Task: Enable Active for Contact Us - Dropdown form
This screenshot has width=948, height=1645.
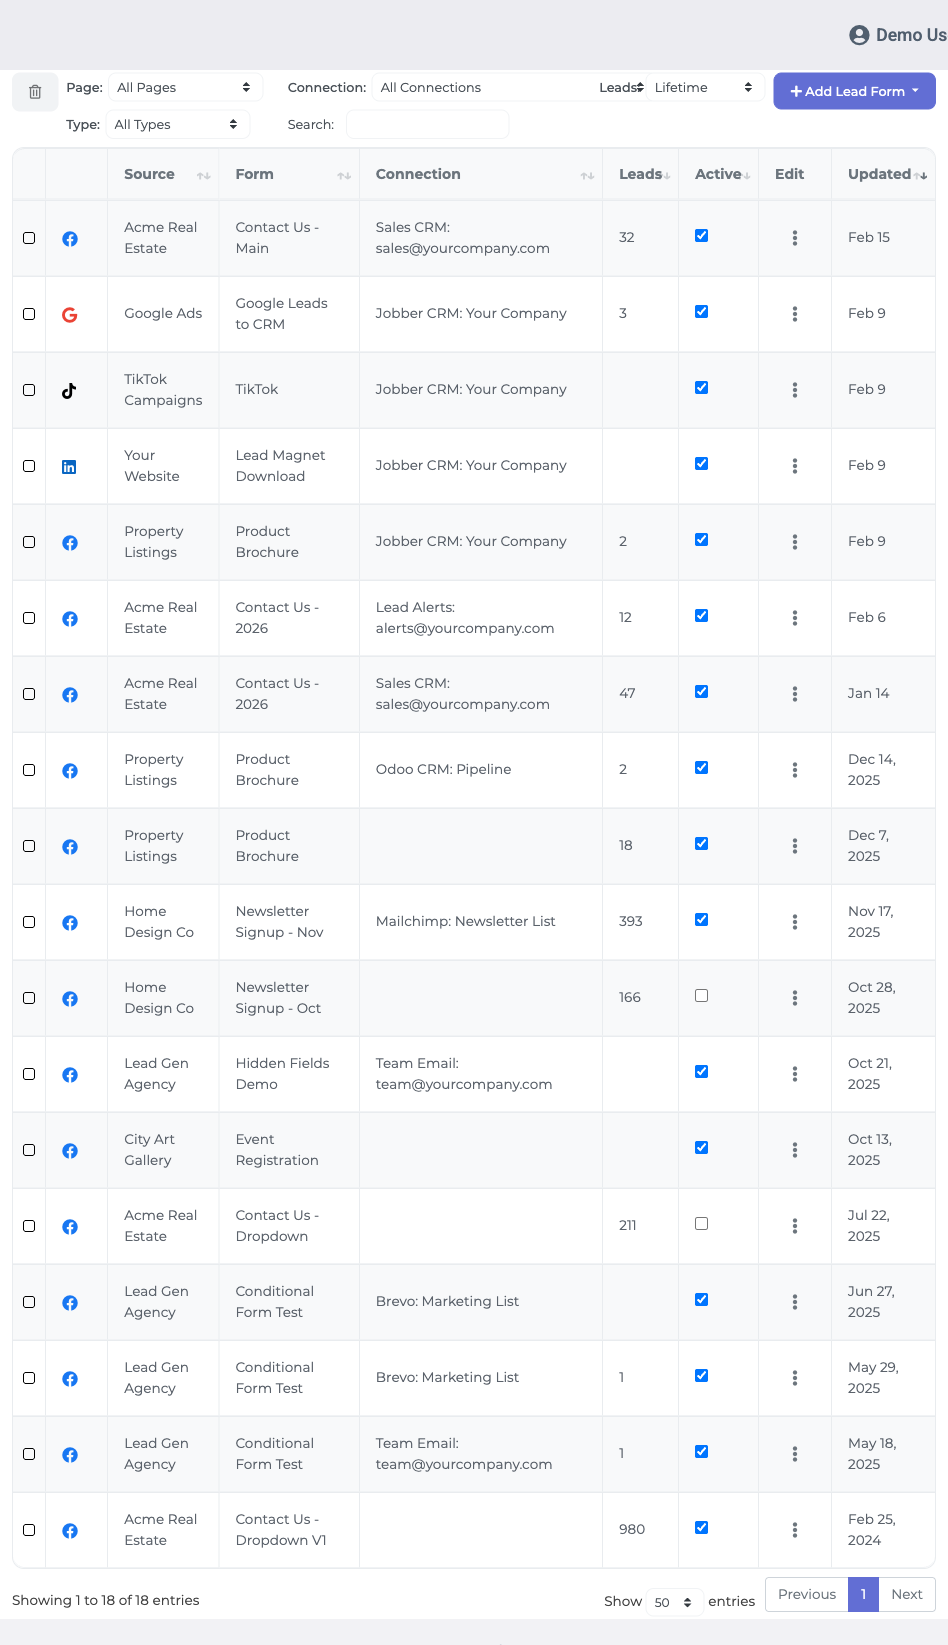Action: pos(702,1224)
